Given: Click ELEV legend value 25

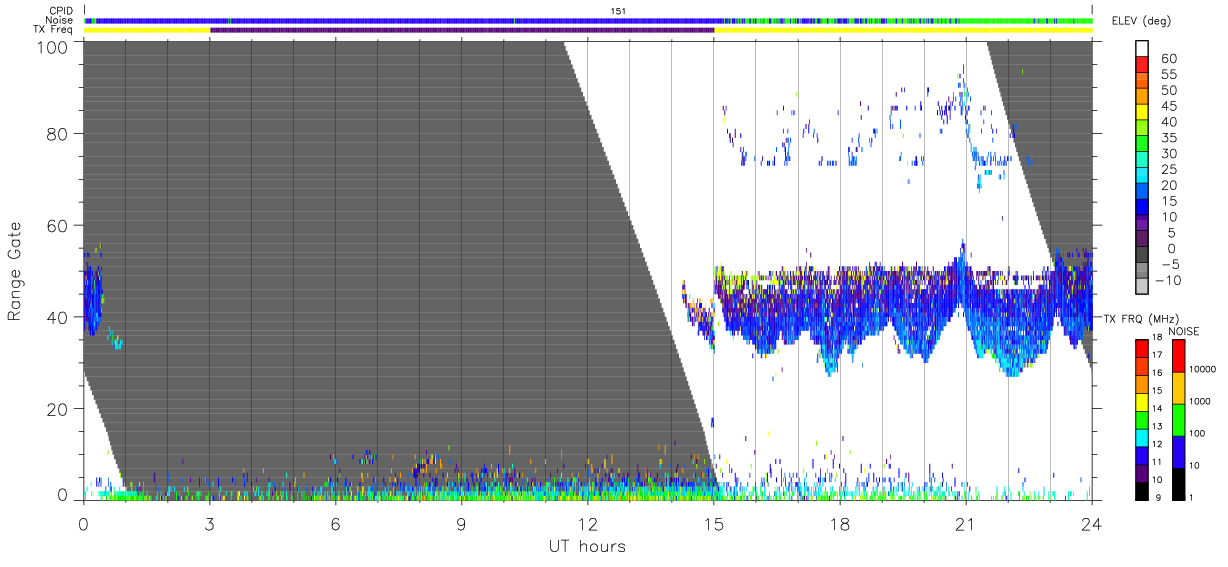Looking at the screenshot, I should click(1167, 169).
